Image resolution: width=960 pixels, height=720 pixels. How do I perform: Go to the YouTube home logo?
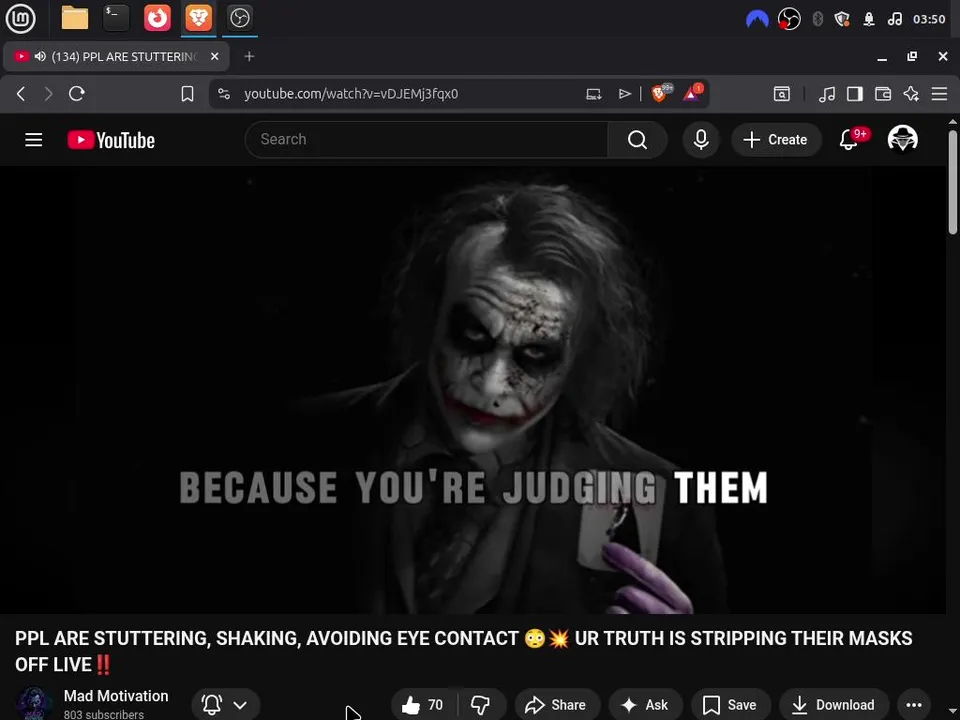click(x=111, y=140)
